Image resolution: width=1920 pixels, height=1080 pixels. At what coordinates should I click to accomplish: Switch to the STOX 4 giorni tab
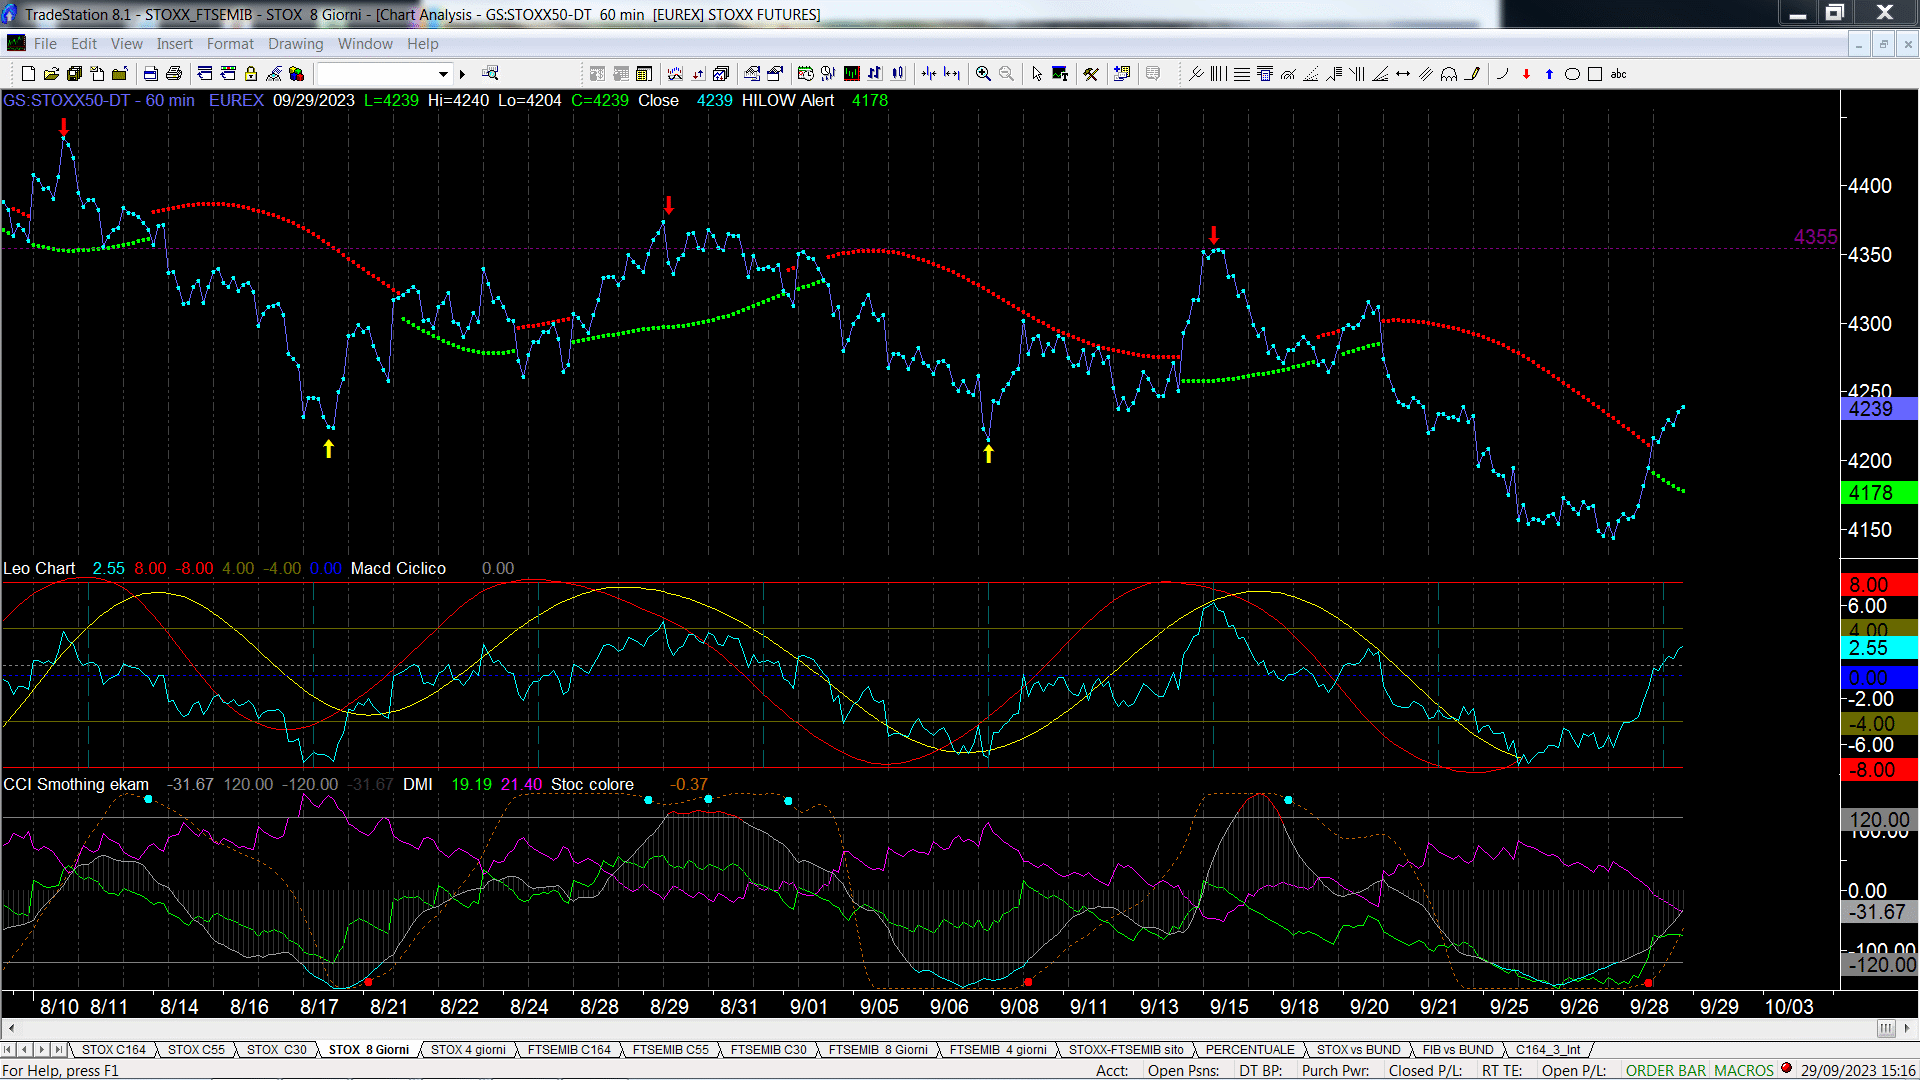click(x=468, y=1050)
